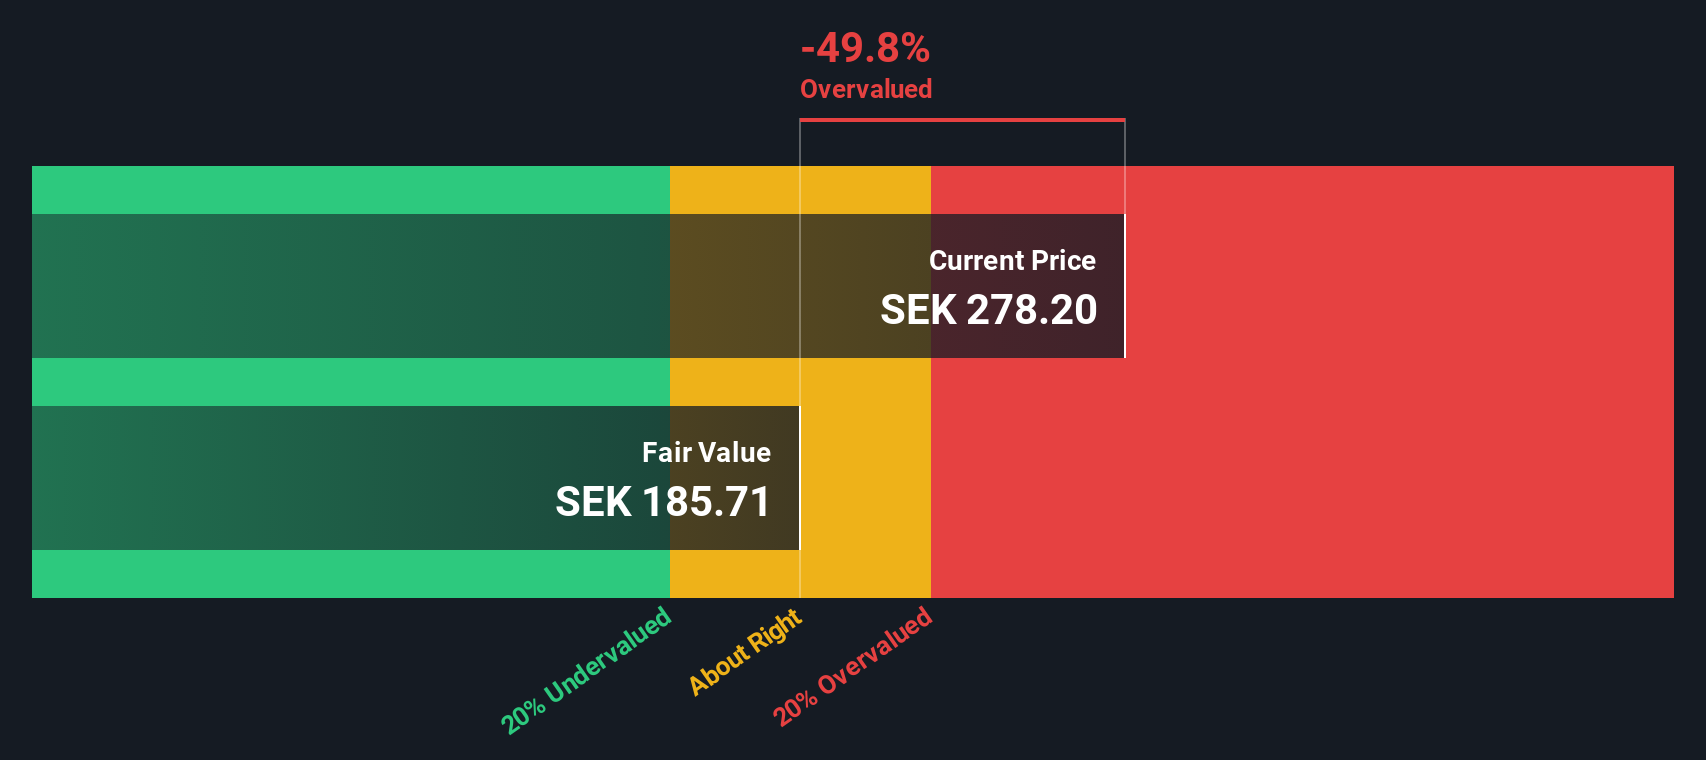Click the About Right axis label
Image resolution: width=1706 pixels, height=760 pixels.
coord(746,651)
